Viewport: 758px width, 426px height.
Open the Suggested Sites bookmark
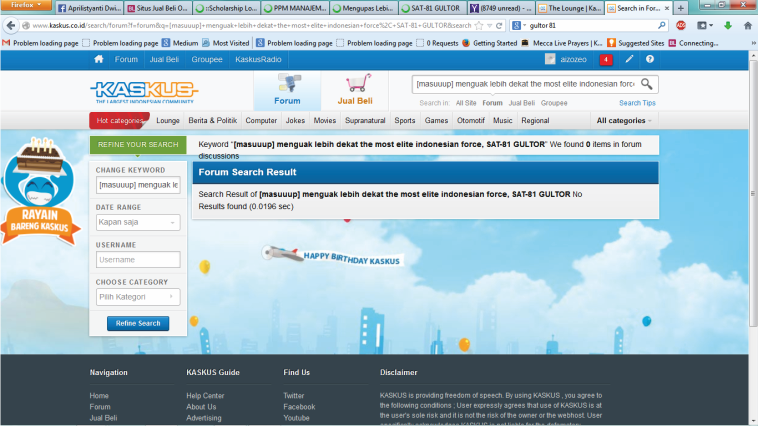pyautogui.click(x=636, y=43)
